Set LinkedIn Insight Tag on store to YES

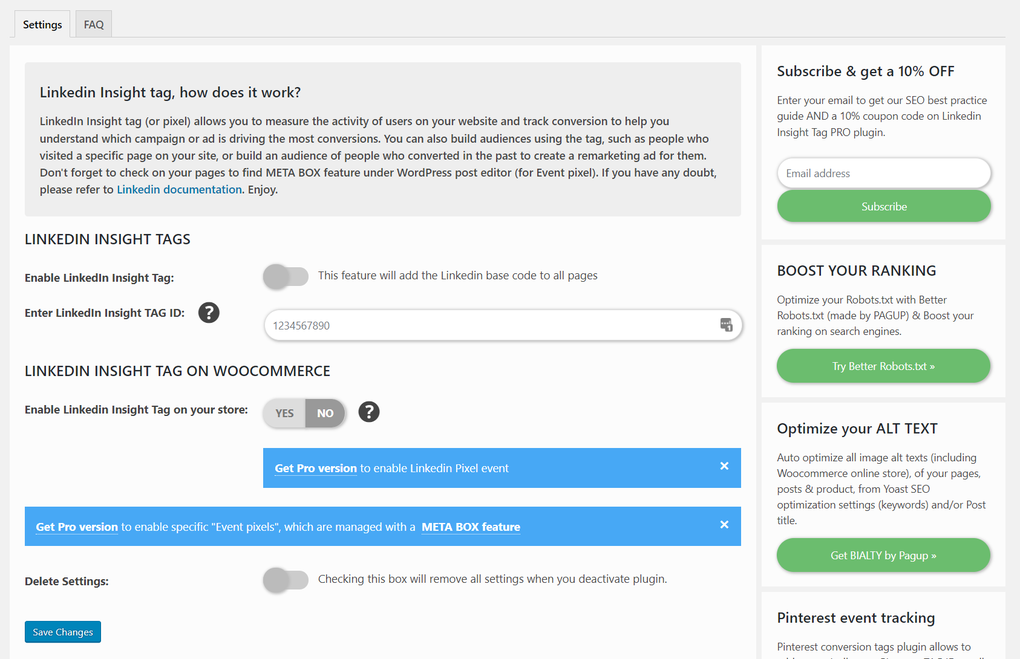point(283,411)
